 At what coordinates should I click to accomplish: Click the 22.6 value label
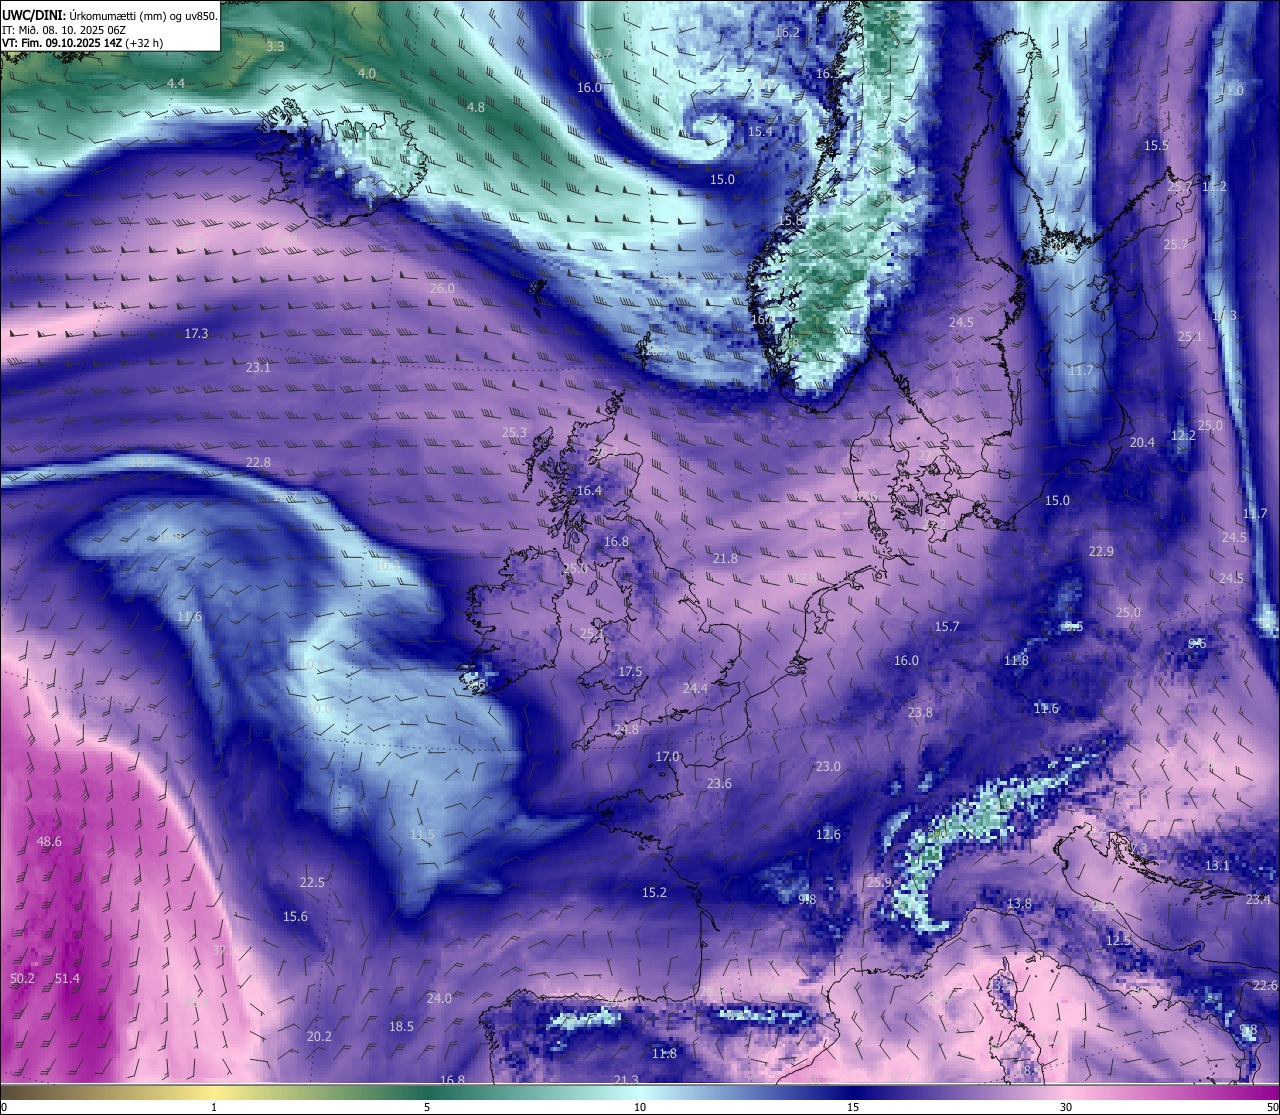point(1265,986)
